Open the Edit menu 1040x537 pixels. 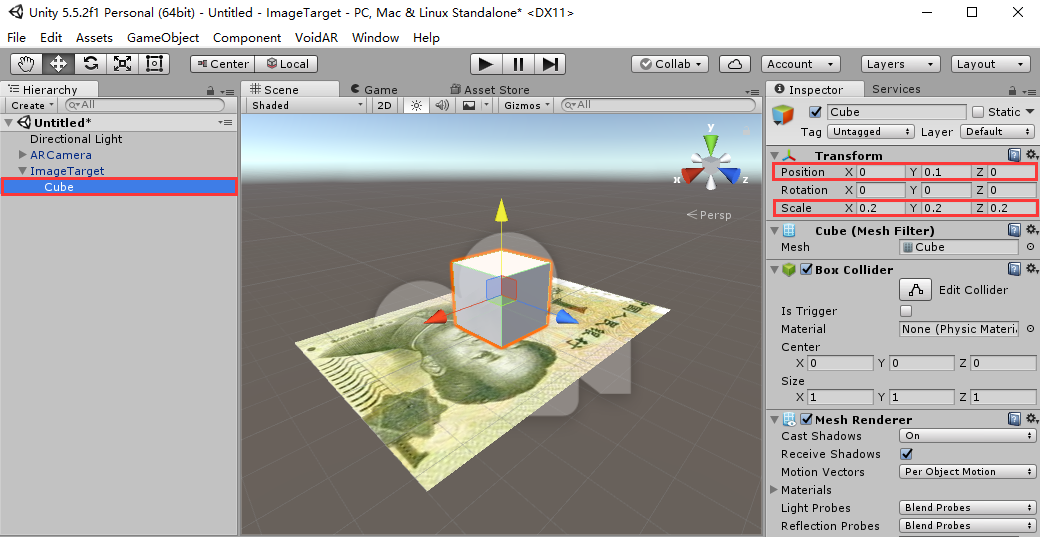51,38
